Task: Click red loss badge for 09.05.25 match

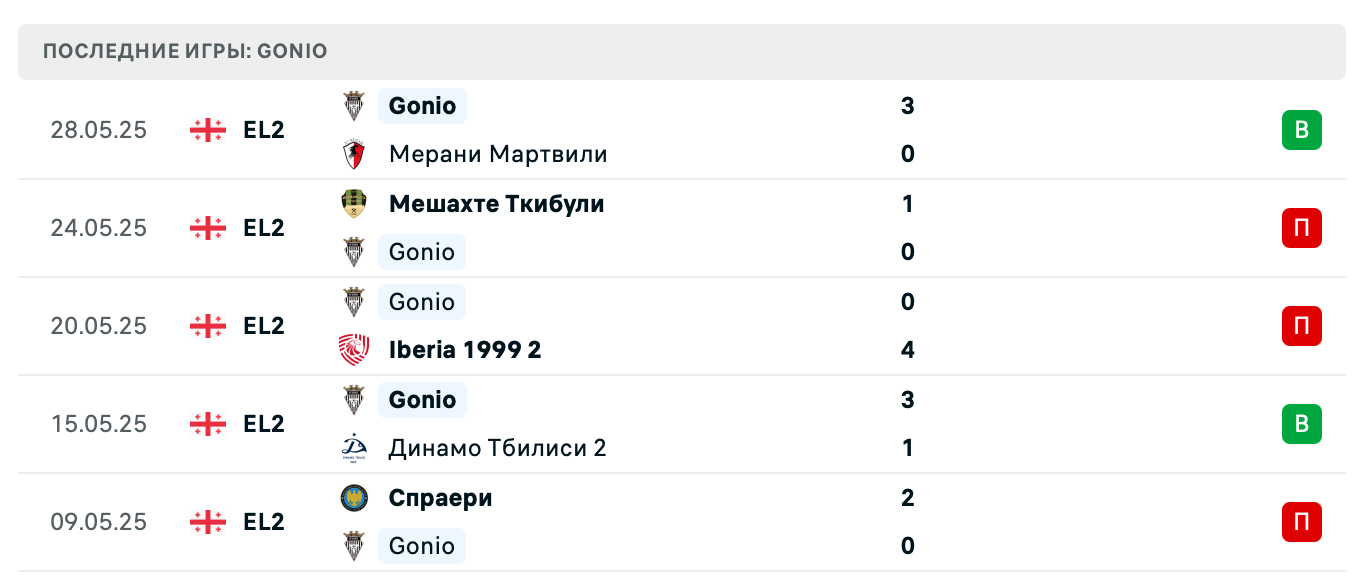Action: click(1301, 522)
